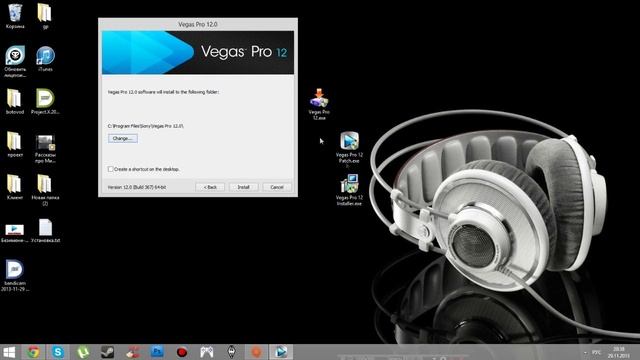Image resolution: width=640 pixels, height=360 pixels.
Task: Open Photoshop from the taskbar
Action: [157, 352]
